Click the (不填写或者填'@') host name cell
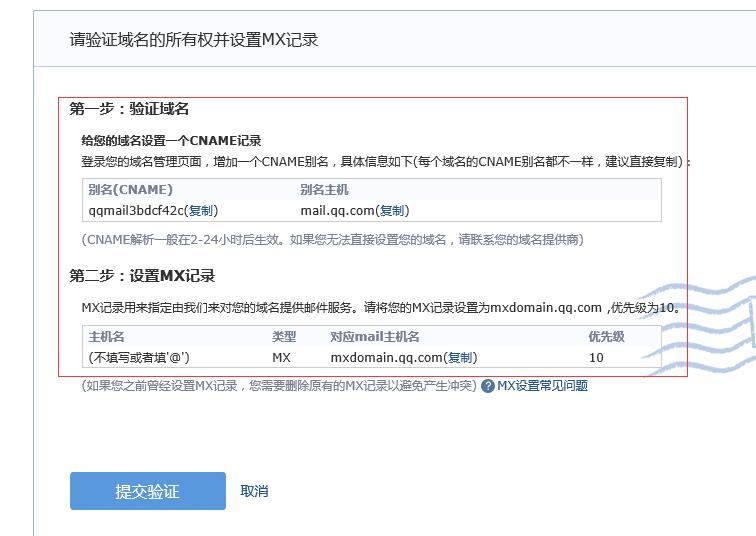The image size is (756, 536). point(139,357)
